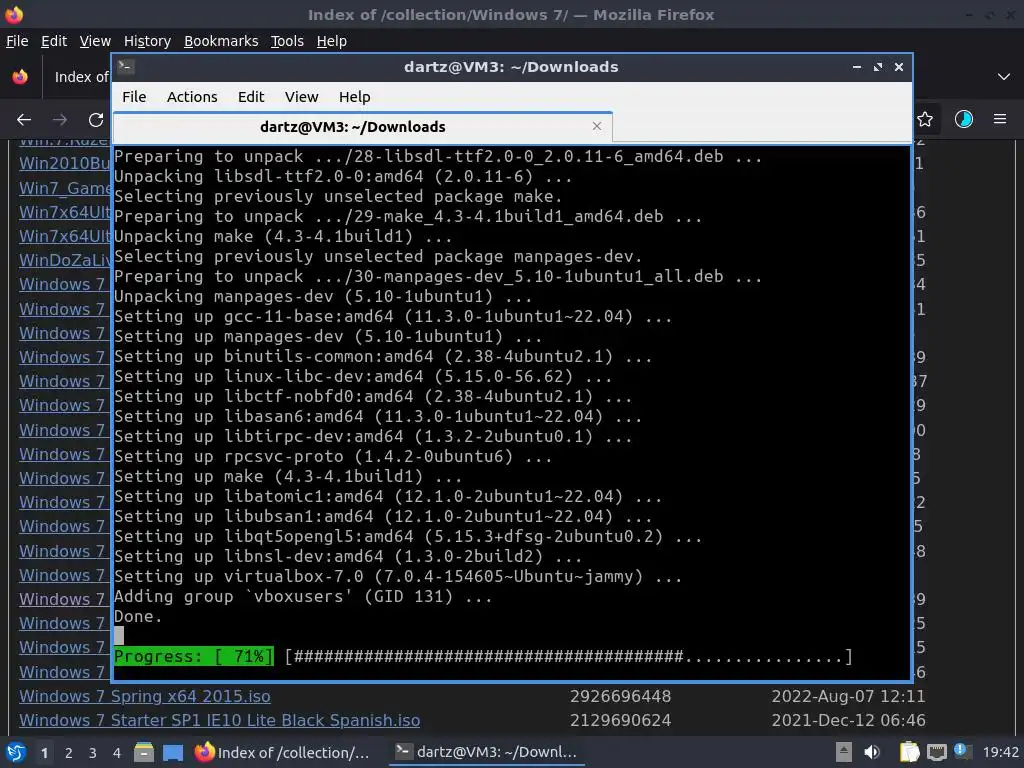1024x768 pixels.
Task: Select the Firefox 'Index of' tab
Action: (x=80, y=77)
